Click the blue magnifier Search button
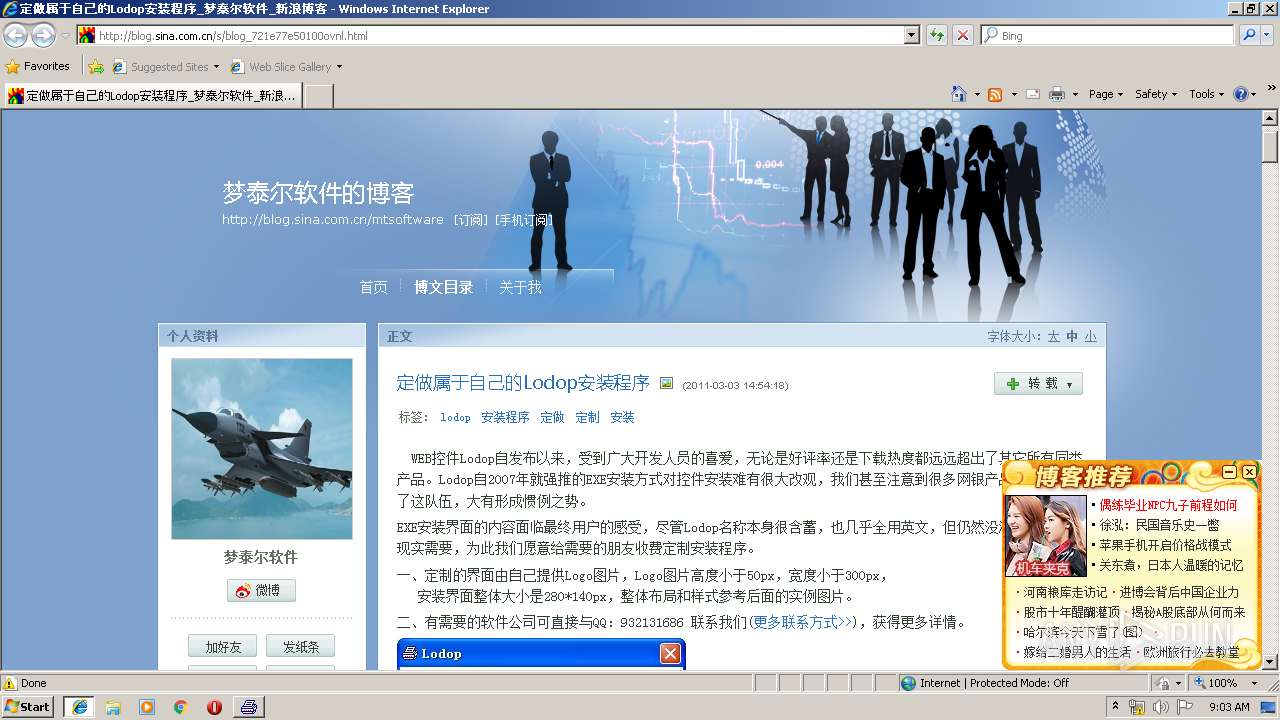This screenshot has height=720, width=1280. 1249,35
